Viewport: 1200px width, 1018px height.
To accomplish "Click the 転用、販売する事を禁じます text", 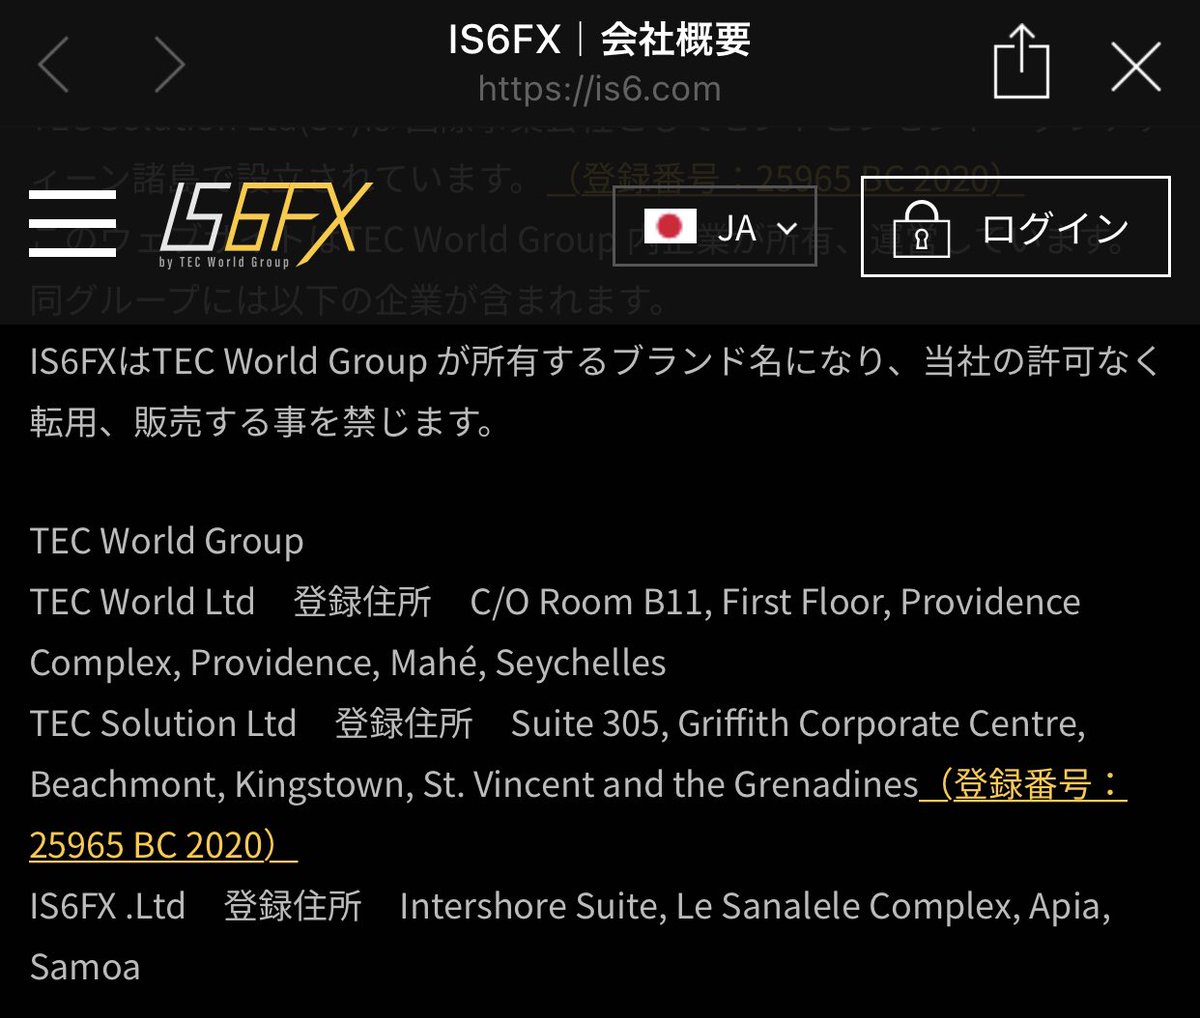I will [x=263, y=421].
